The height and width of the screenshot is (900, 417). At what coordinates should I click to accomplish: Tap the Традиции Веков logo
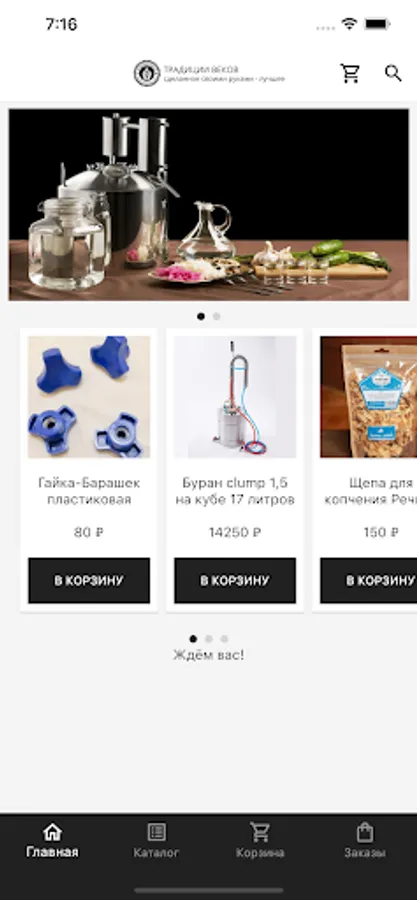point(209,73)
